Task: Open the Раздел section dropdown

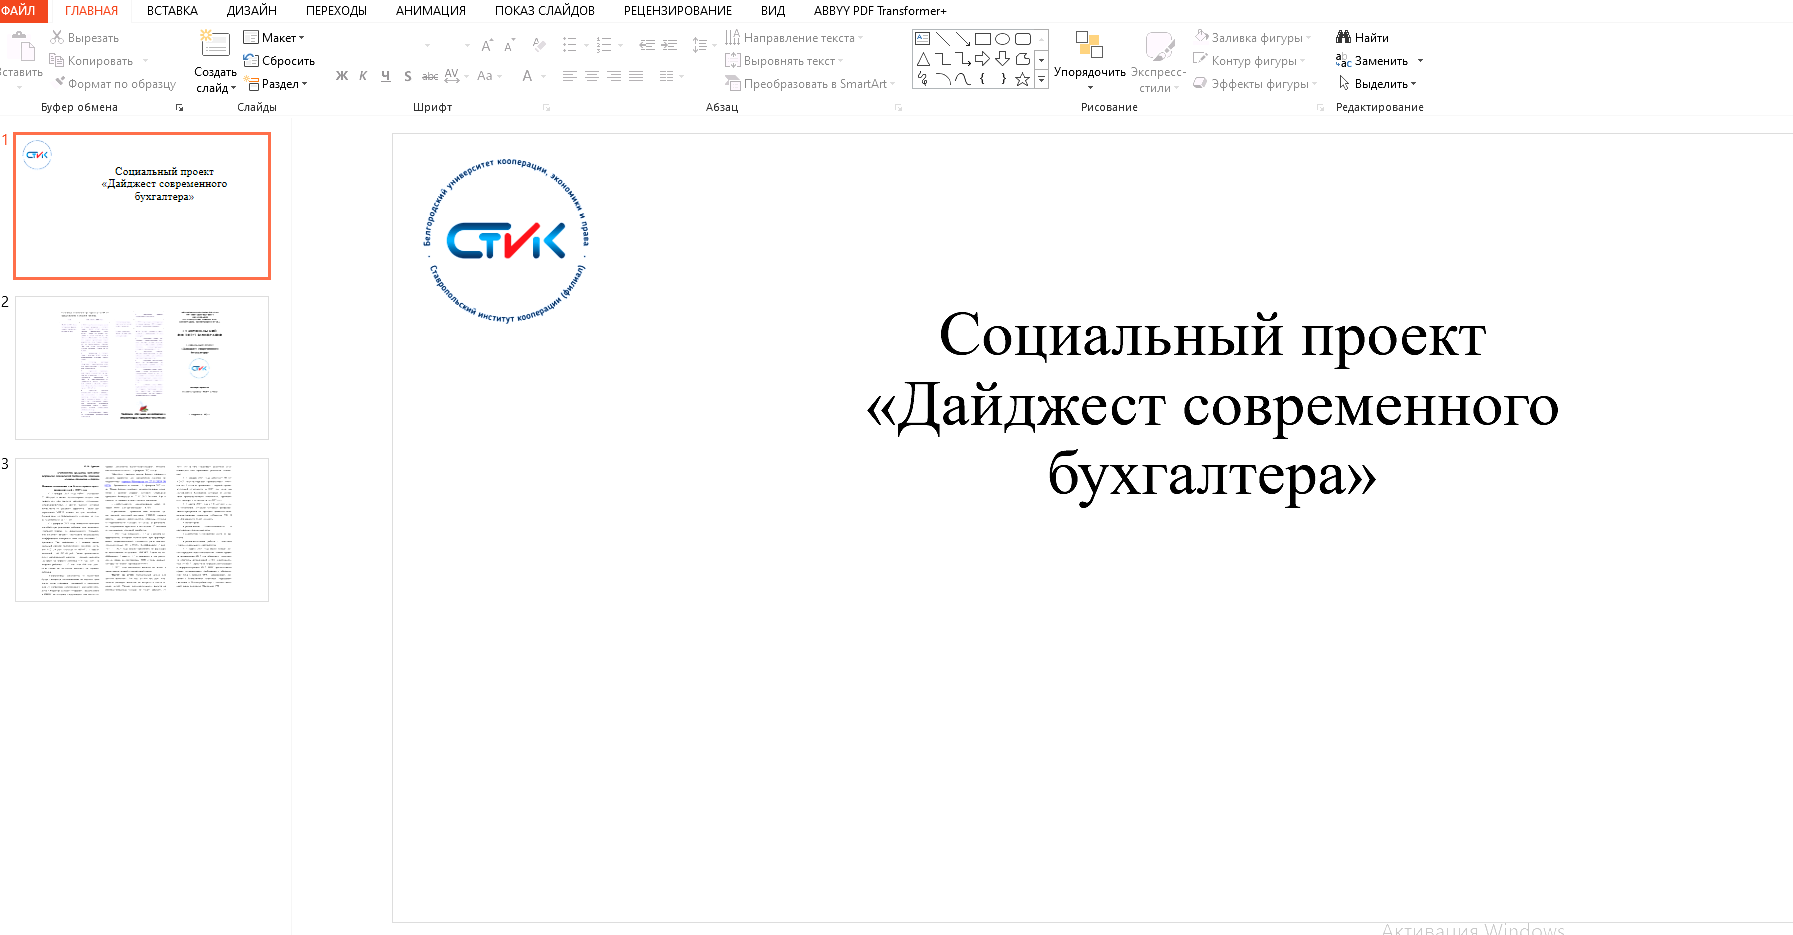Action: coord(277,84)
